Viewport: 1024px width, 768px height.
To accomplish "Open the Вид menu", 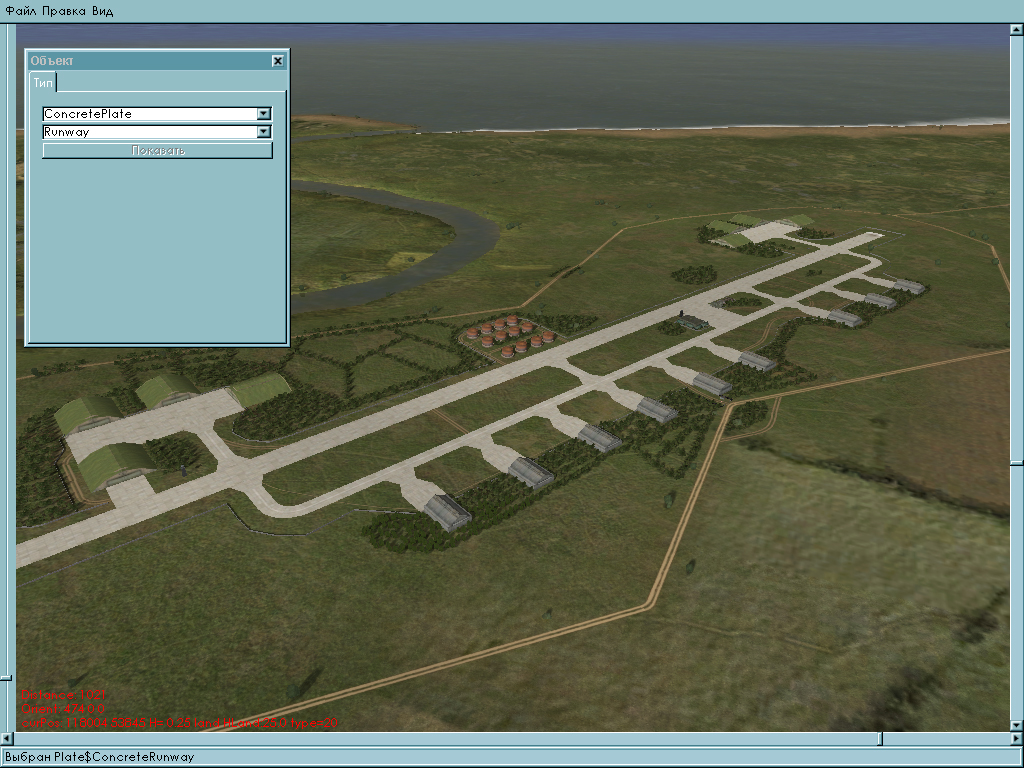I will (103, 11).
